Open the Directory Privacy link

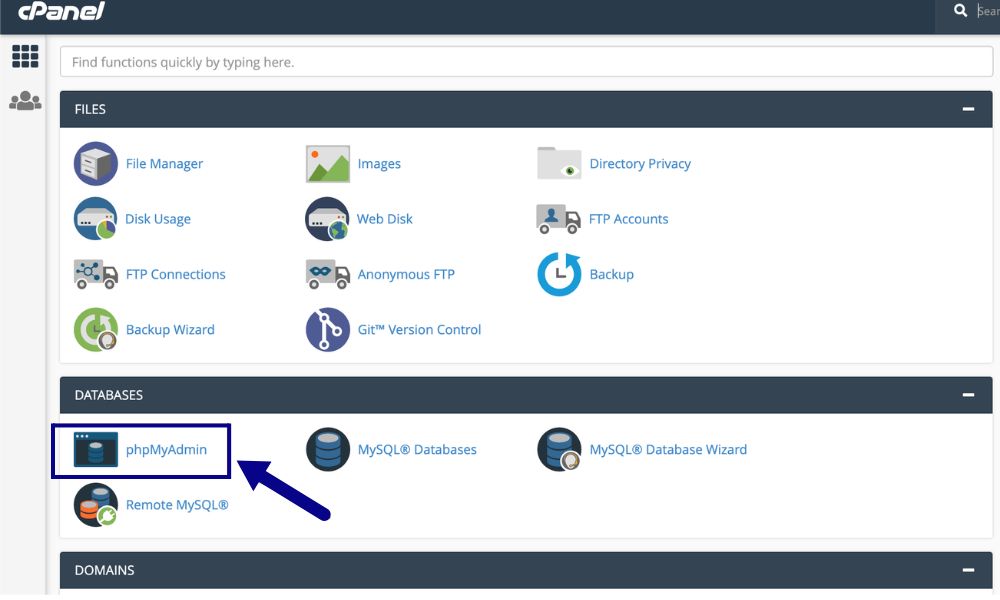tap(640, 164)
